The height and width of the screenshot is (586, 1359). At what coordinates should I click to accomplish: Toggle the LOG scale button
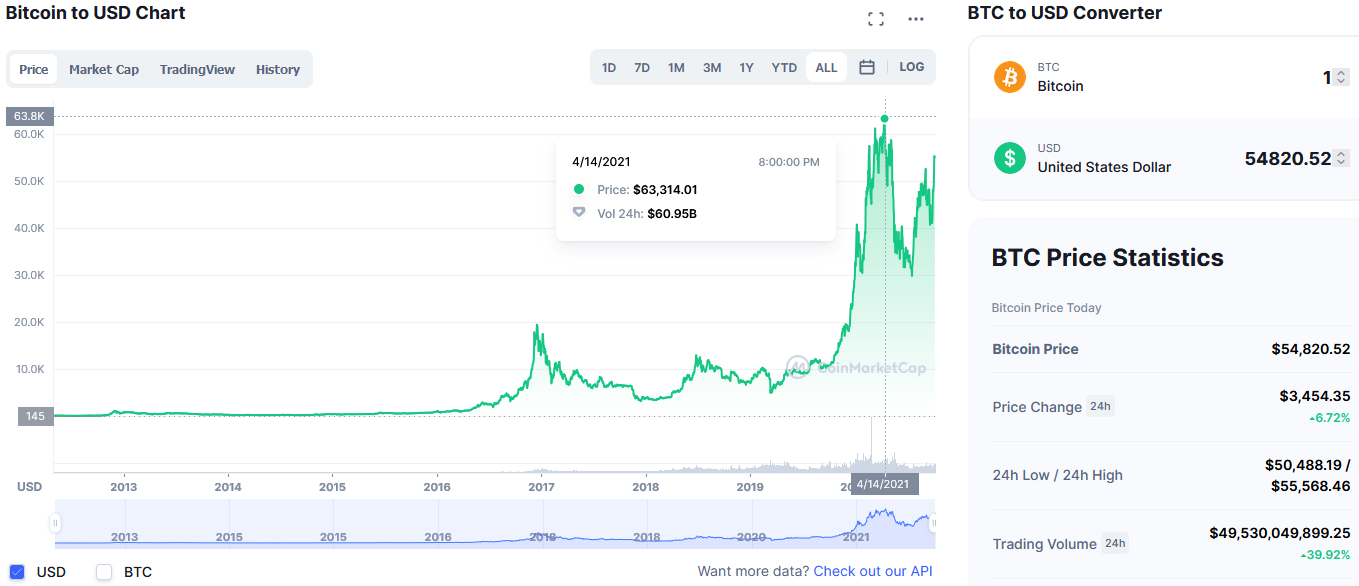(x=912, y=67)
